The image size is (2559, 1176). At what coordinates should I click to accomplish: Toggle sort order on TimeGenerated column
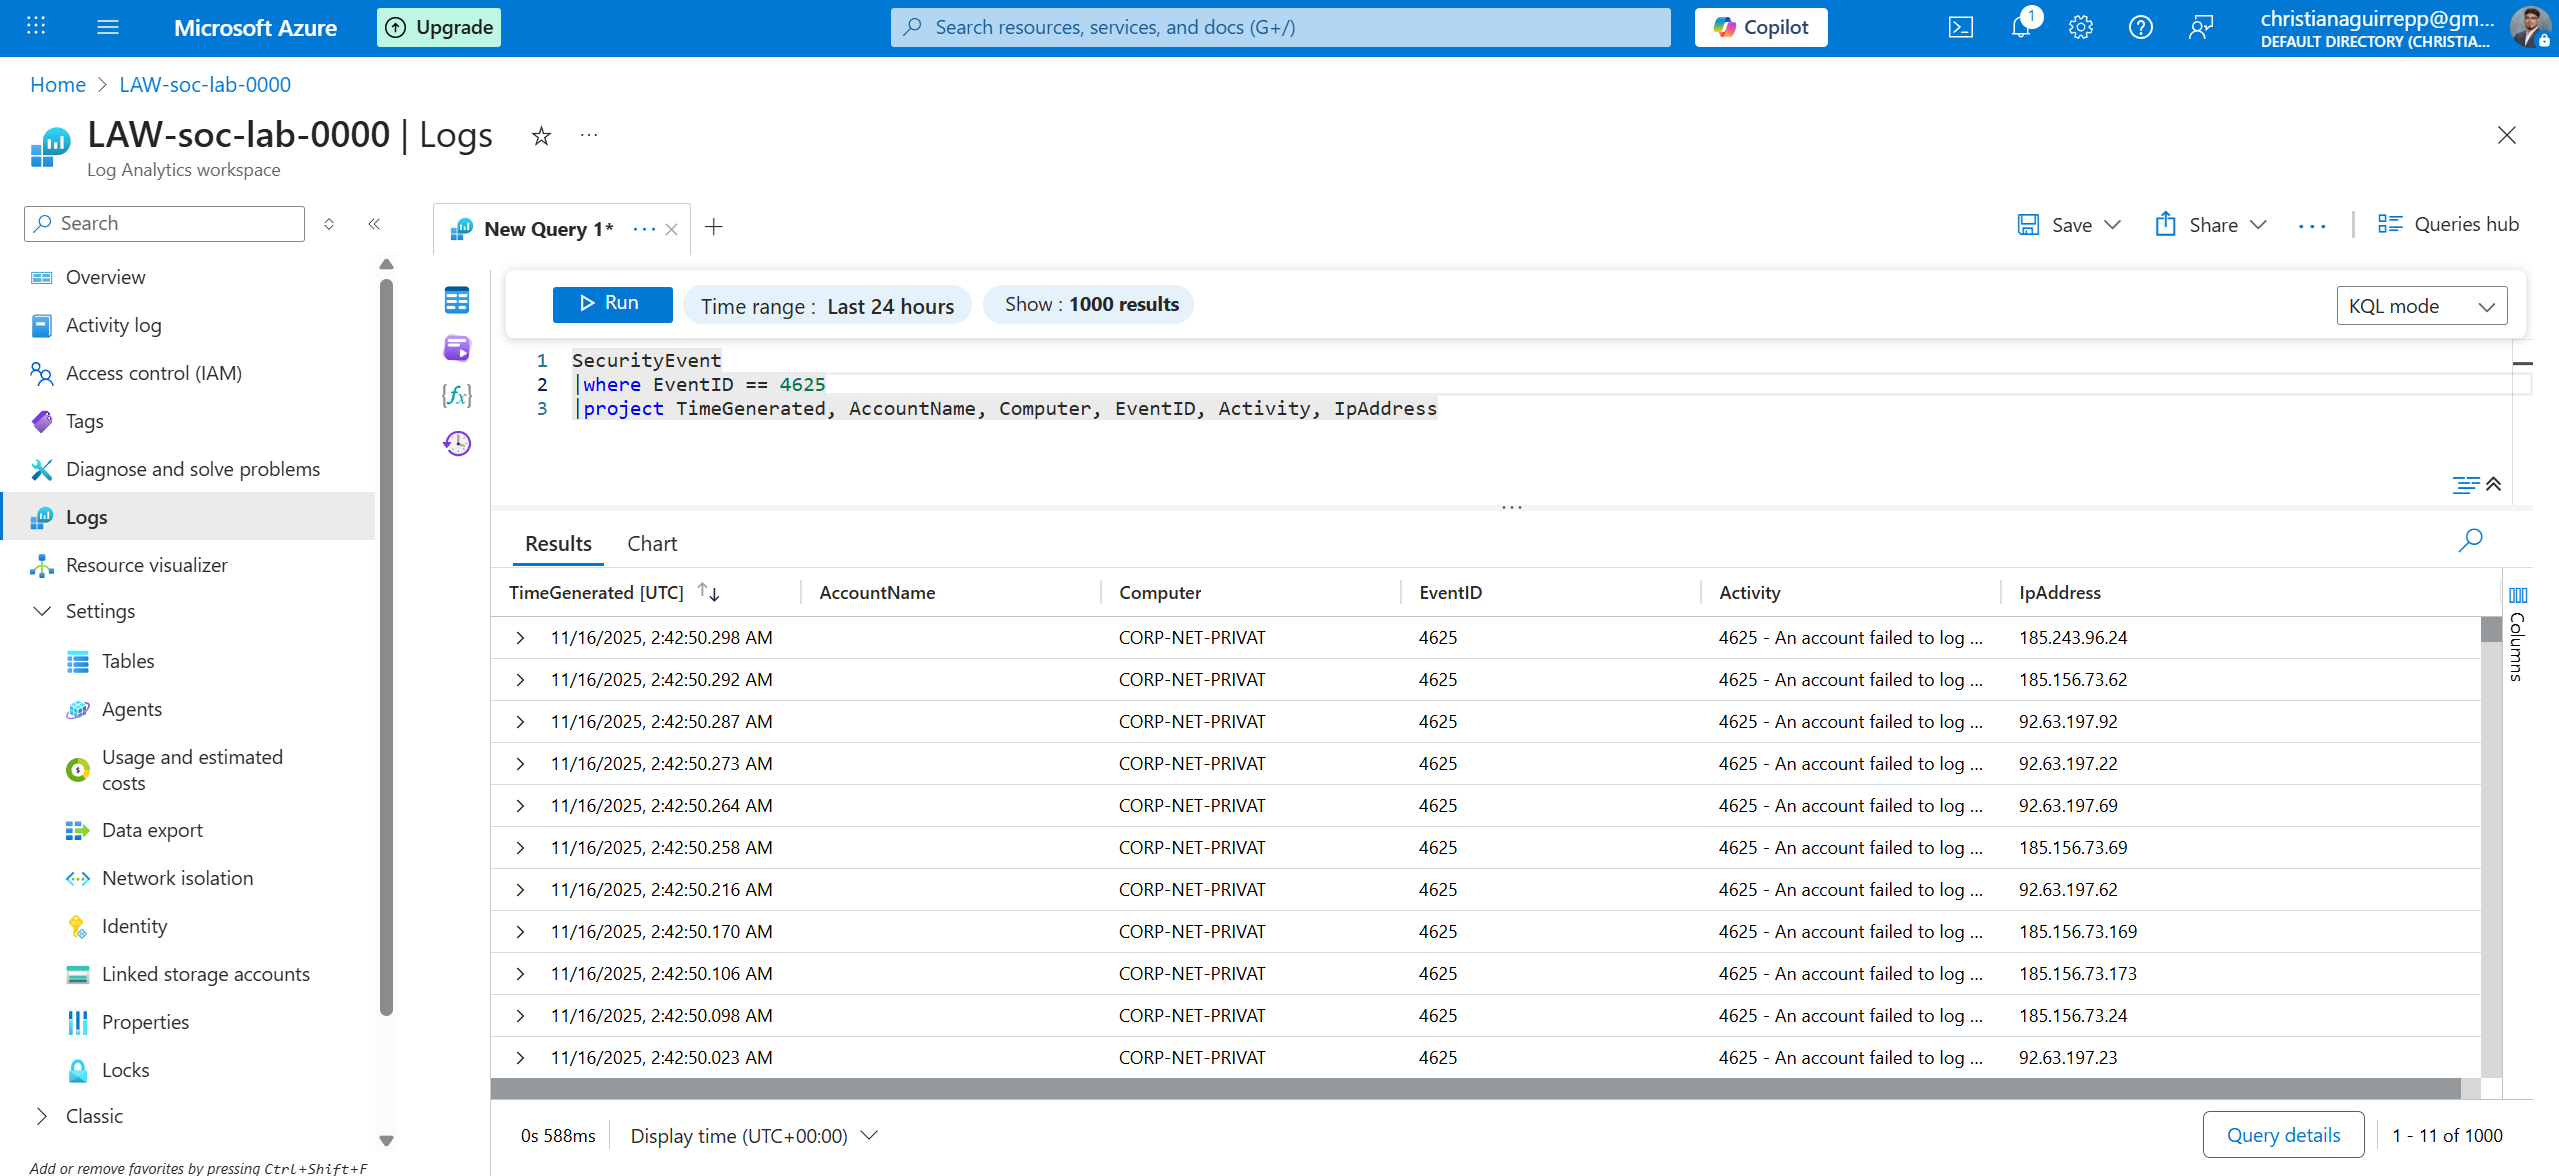click(x=709, y=592)
